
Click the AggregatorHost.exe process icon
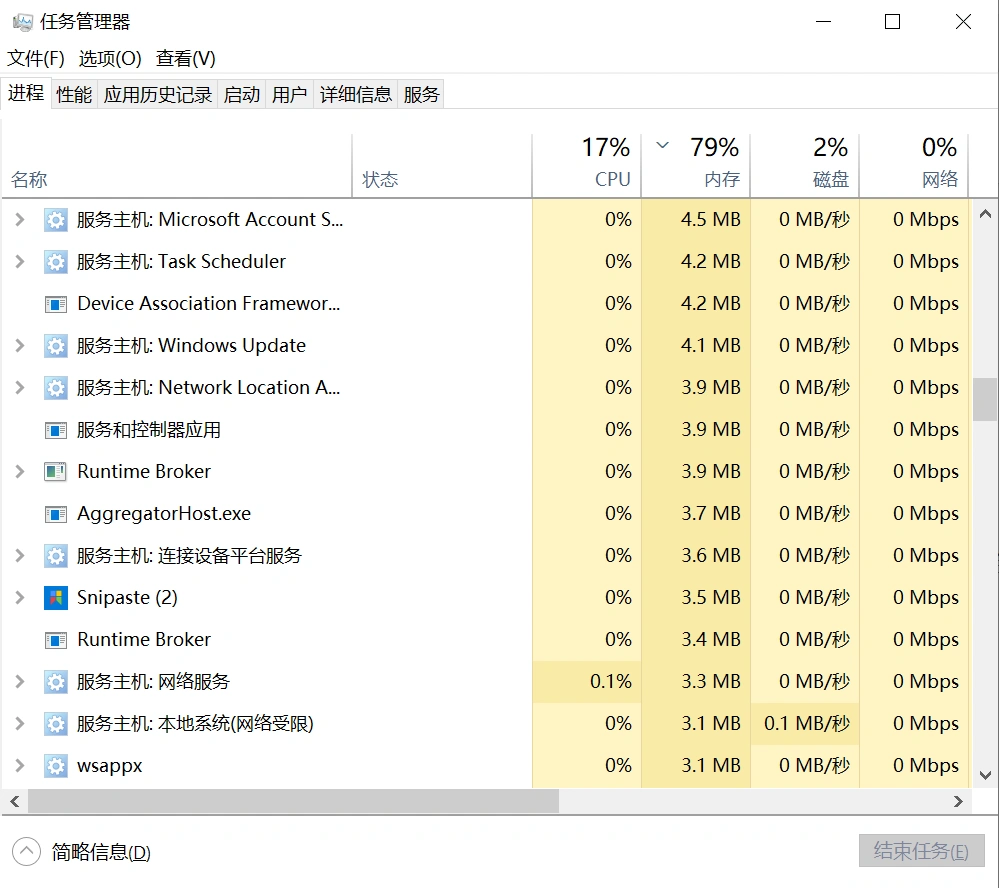(55, 513)
